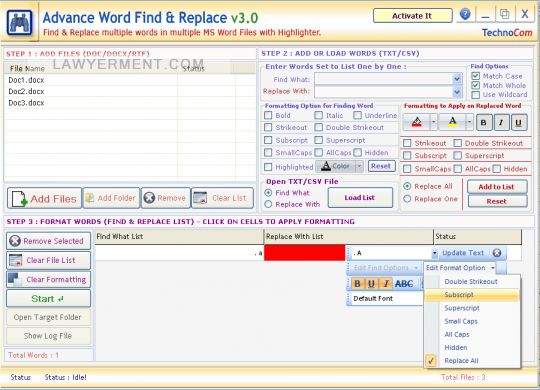This screenshot has height=390, width=540.
Task: Click font color letter A icon
Action: pyautogui.click(x=453, y=122)
